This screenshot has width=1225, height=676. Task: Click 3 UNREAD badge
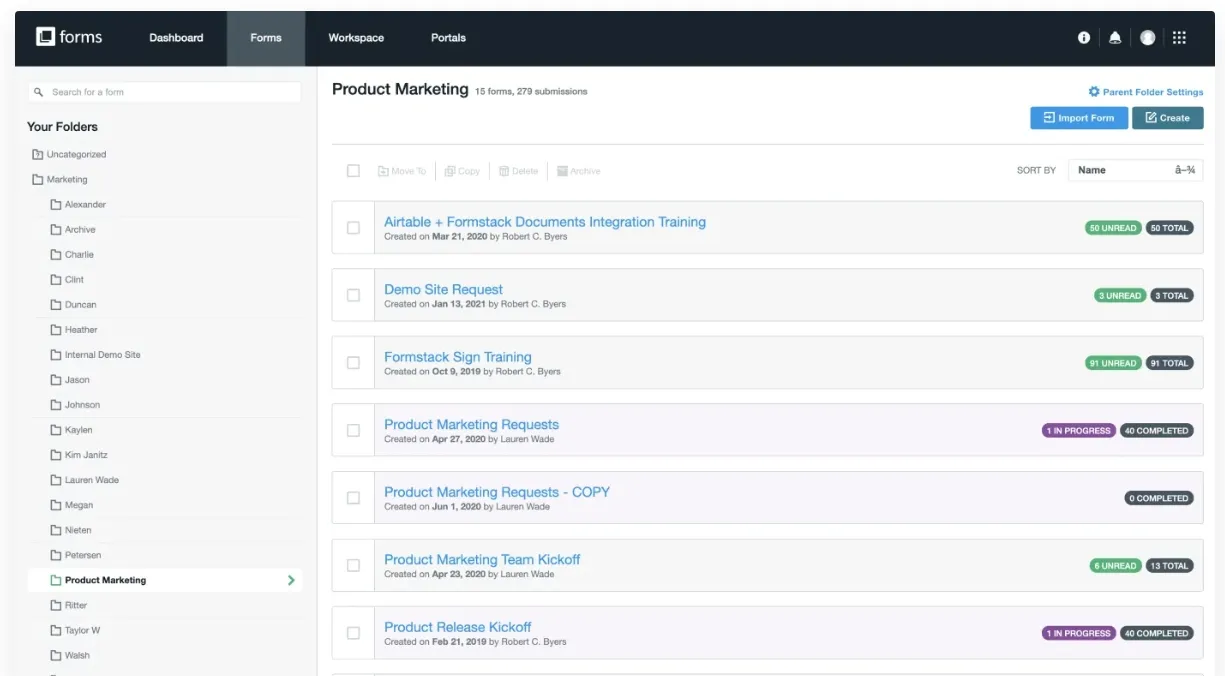click(x=1120, y=296)
